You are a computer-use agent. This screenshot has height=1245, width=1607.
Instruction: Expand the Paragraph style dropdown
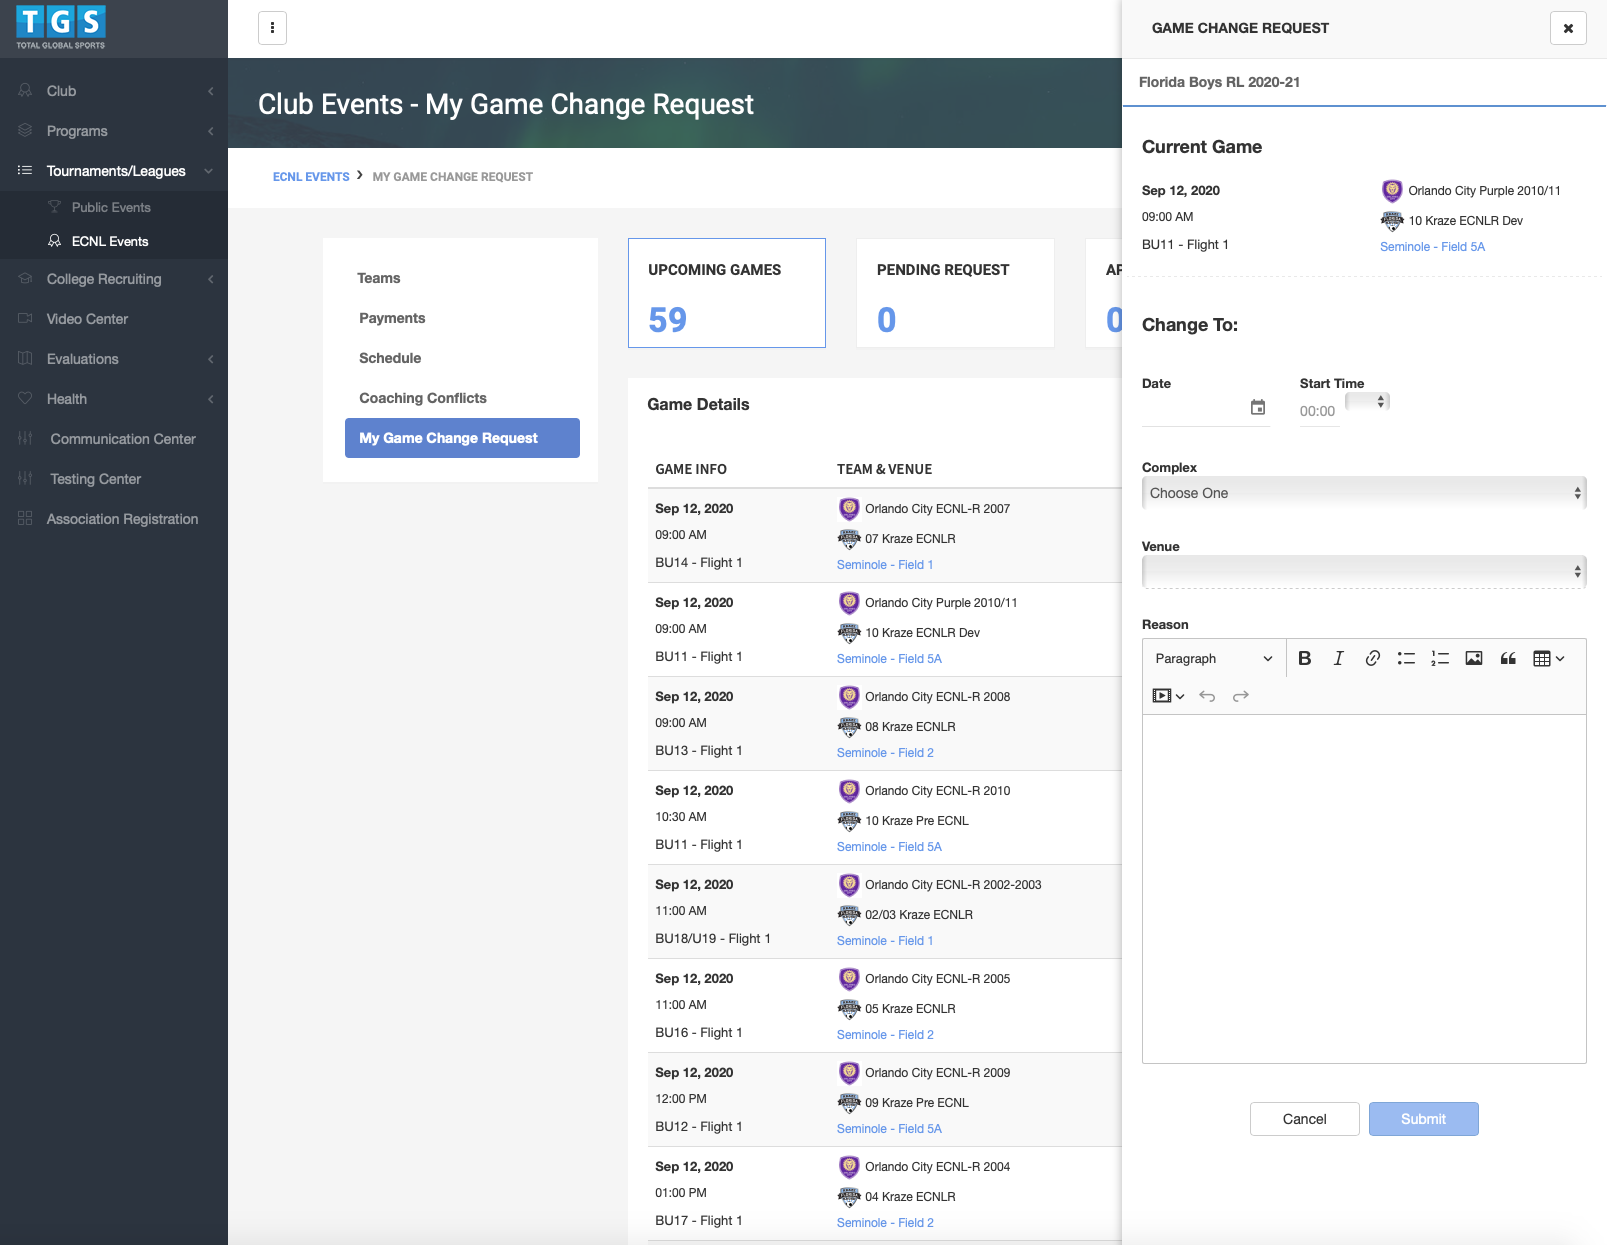coord(1213,658)
